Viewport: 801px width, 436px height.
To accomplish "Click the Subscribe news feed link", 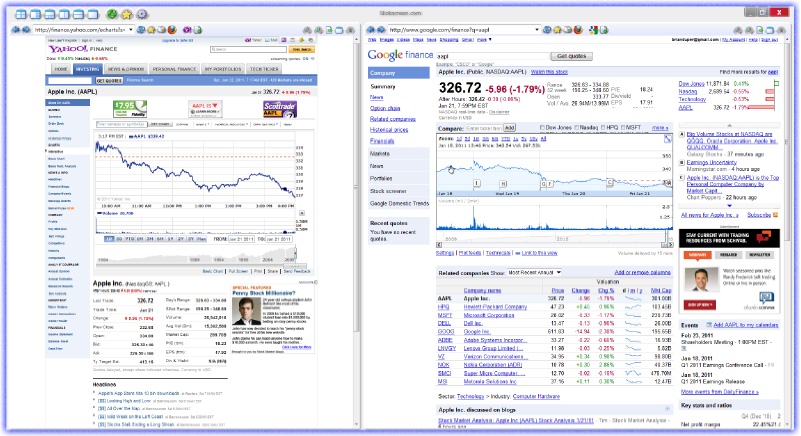I will tap(759, 215).
